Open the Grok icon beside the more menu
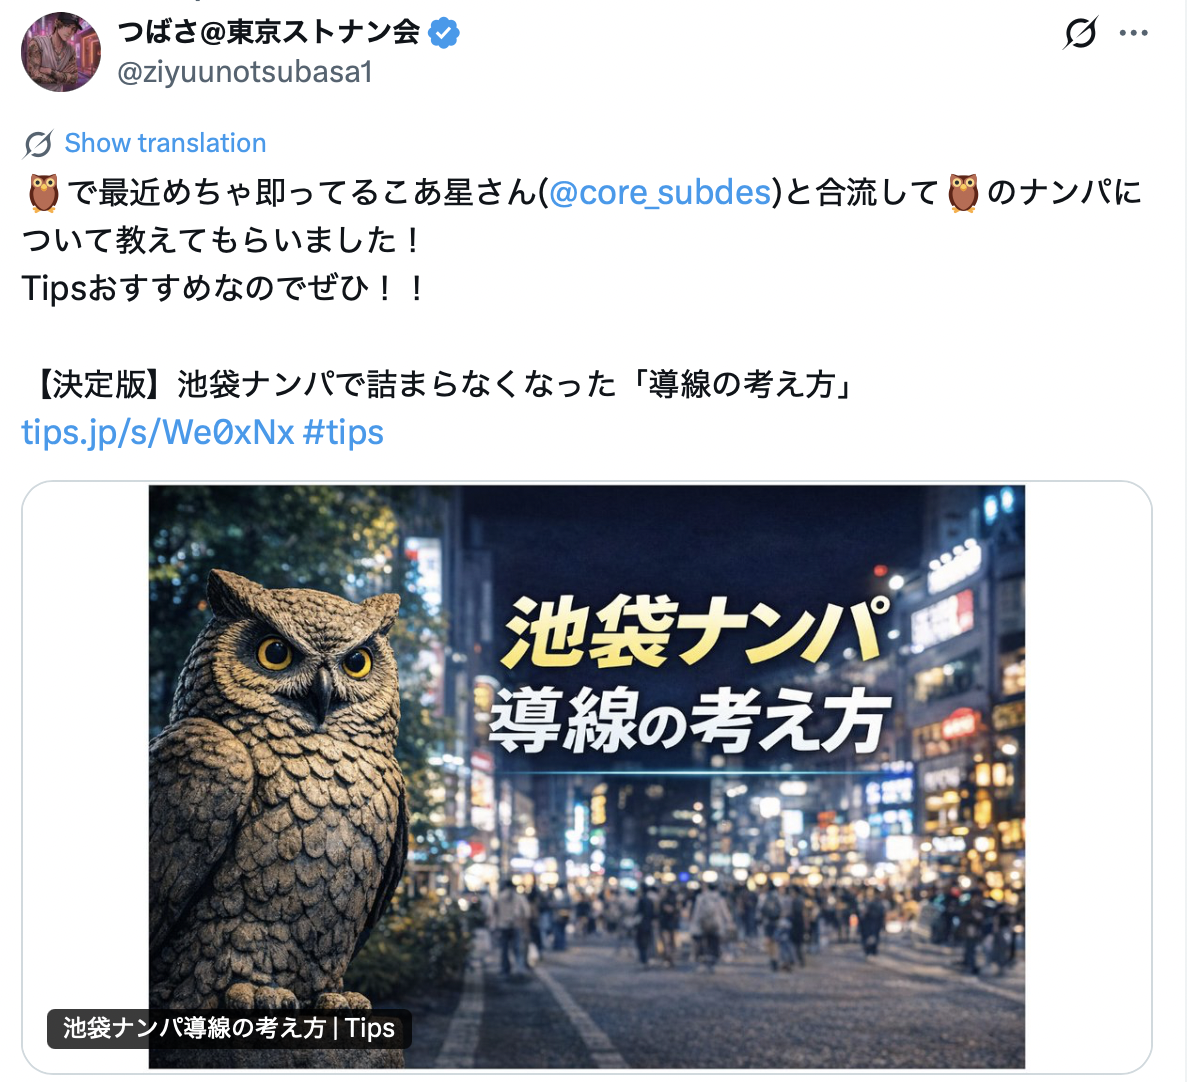 tap(1080, 33)
